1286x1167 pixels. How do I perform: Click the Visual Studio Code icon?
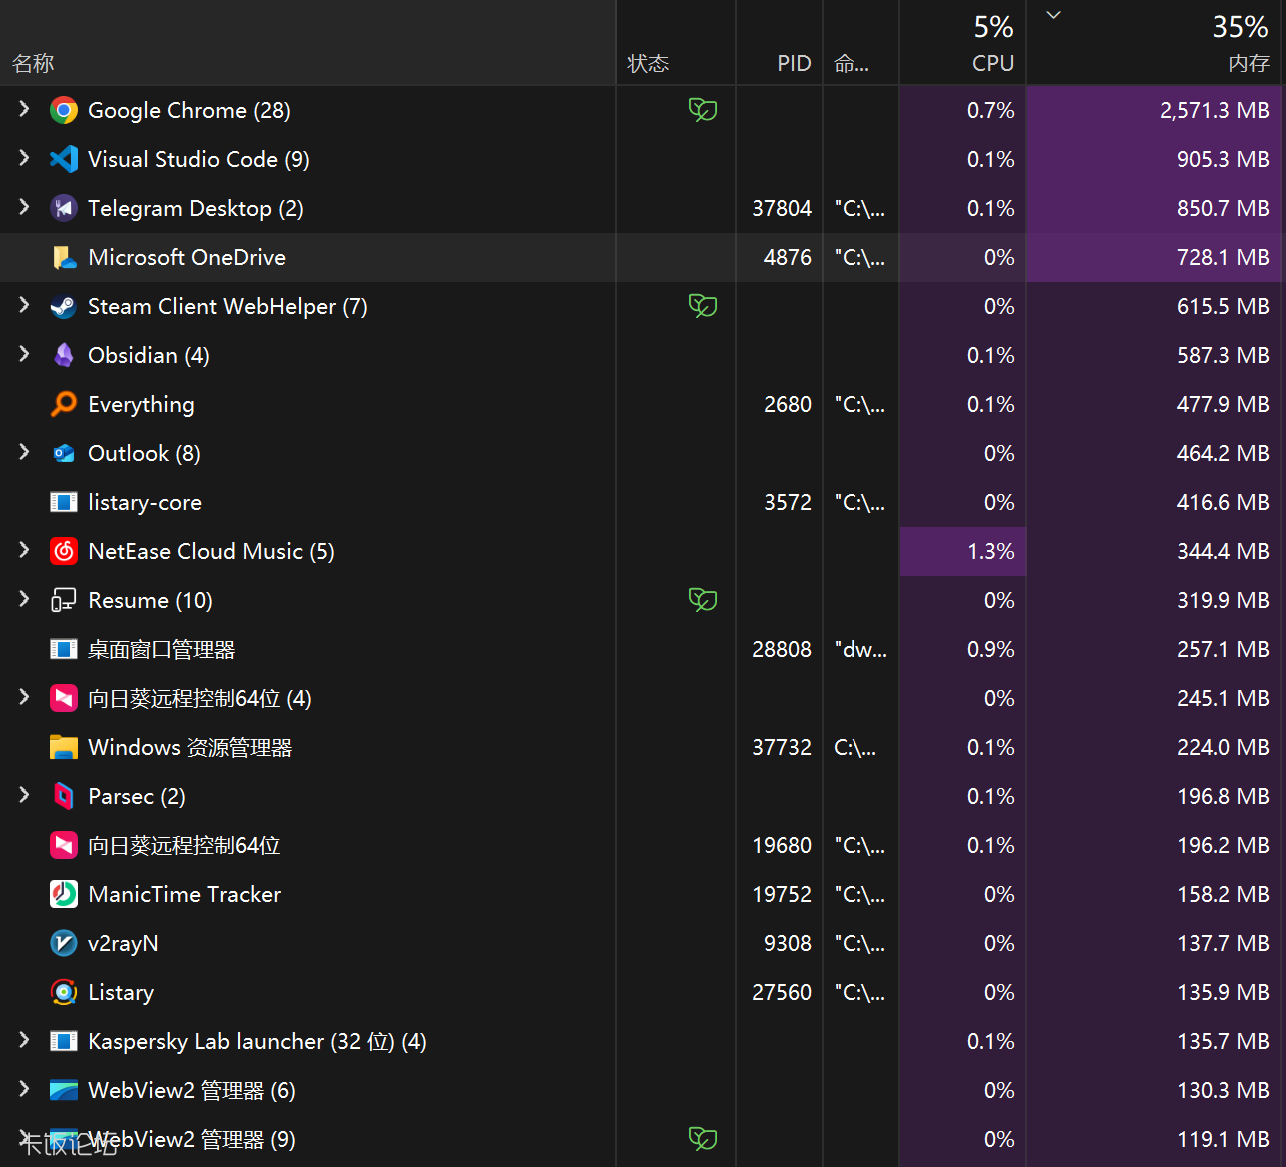[x=64, y=159]
